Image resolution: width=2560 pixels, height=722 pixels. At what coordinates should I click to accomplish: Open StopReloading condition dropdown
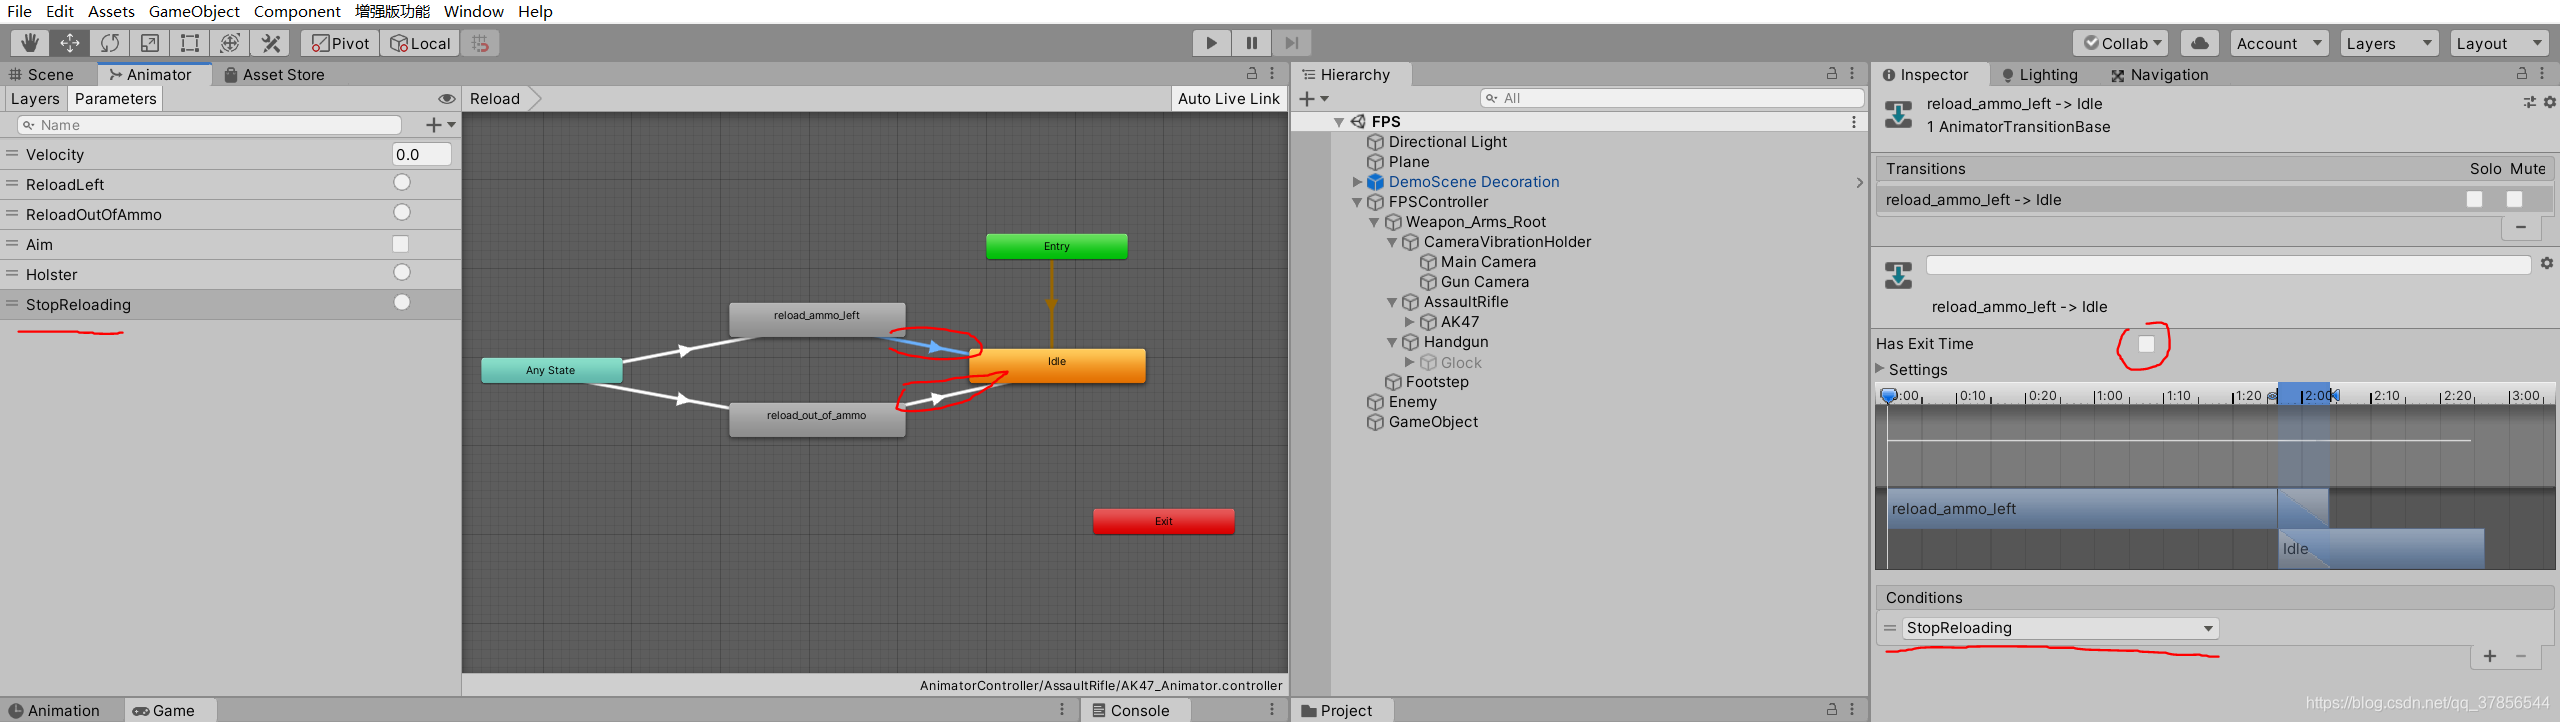(x=2060, y=628)
